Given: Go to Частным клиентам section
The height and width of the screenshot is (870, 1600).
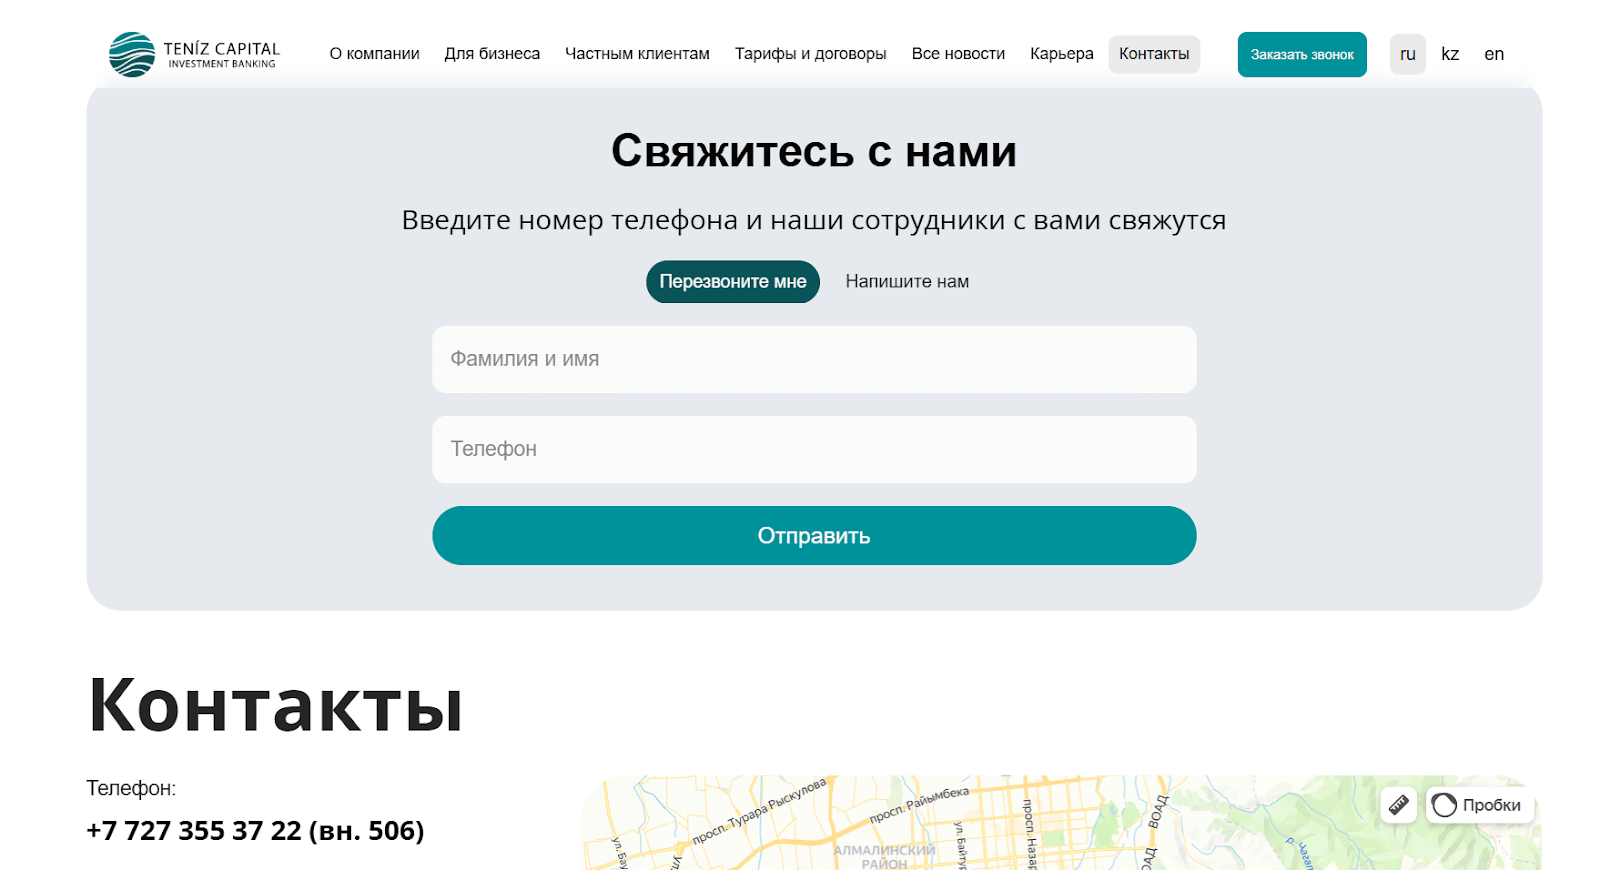Looking at the screenshot, I should [637, 54].
